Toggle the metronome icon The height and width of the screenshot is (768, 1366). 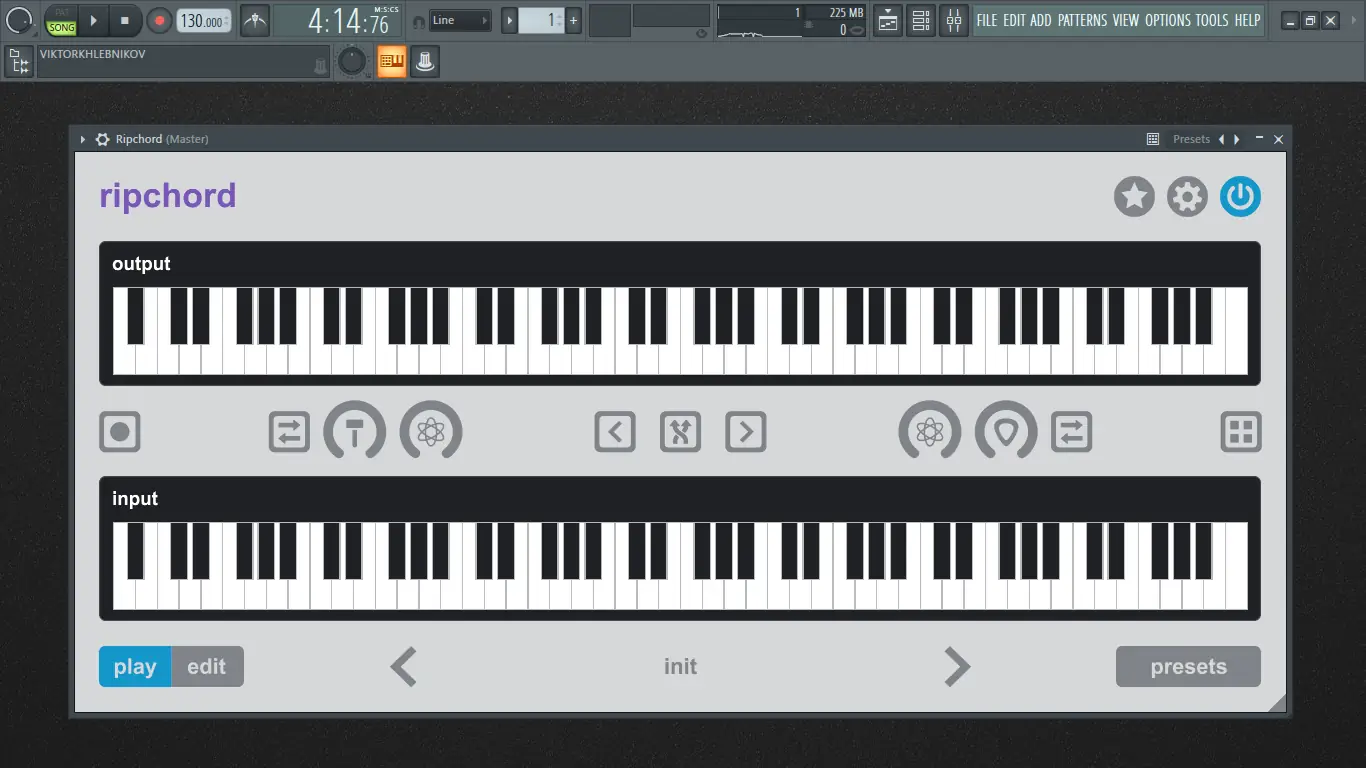click(x=255, y=20)
